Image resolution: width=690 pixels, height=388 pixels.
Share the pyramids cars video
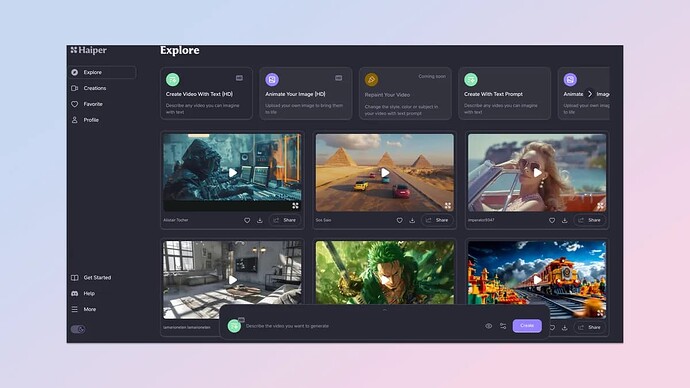tap(437, 220)
